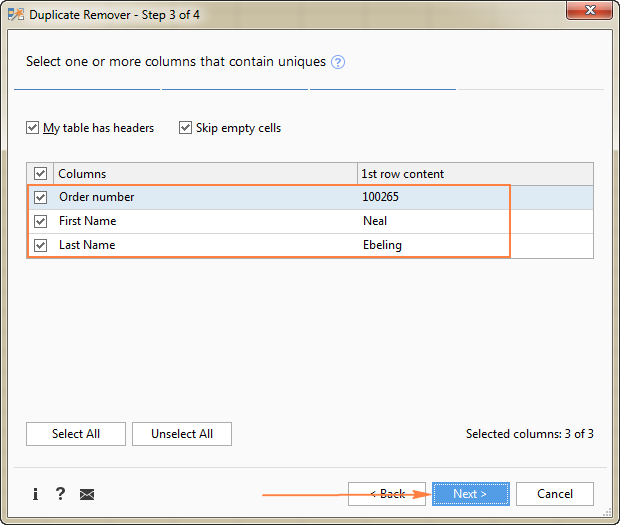Click the info icon at bottom left

[x=36, y=494]
